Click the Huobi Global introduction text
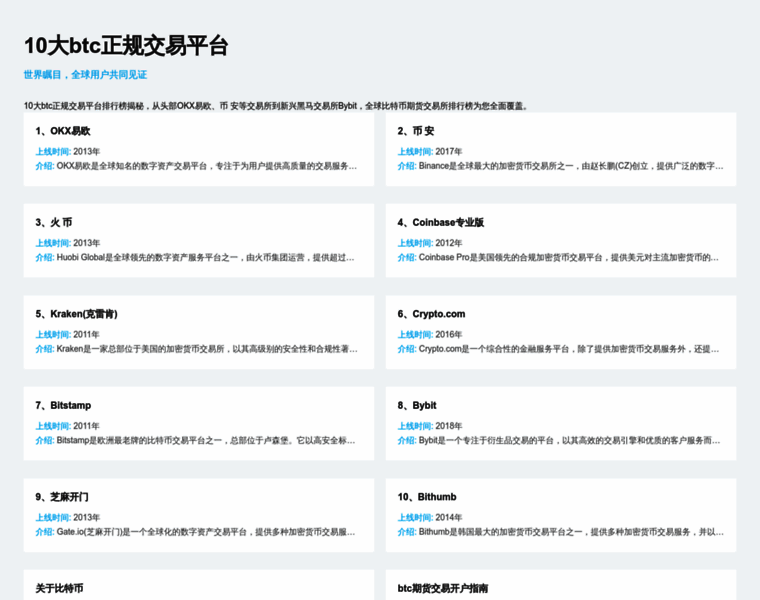The height and width of the screenshot is (600, 760). pyautogui.click(x=206, y=257)
